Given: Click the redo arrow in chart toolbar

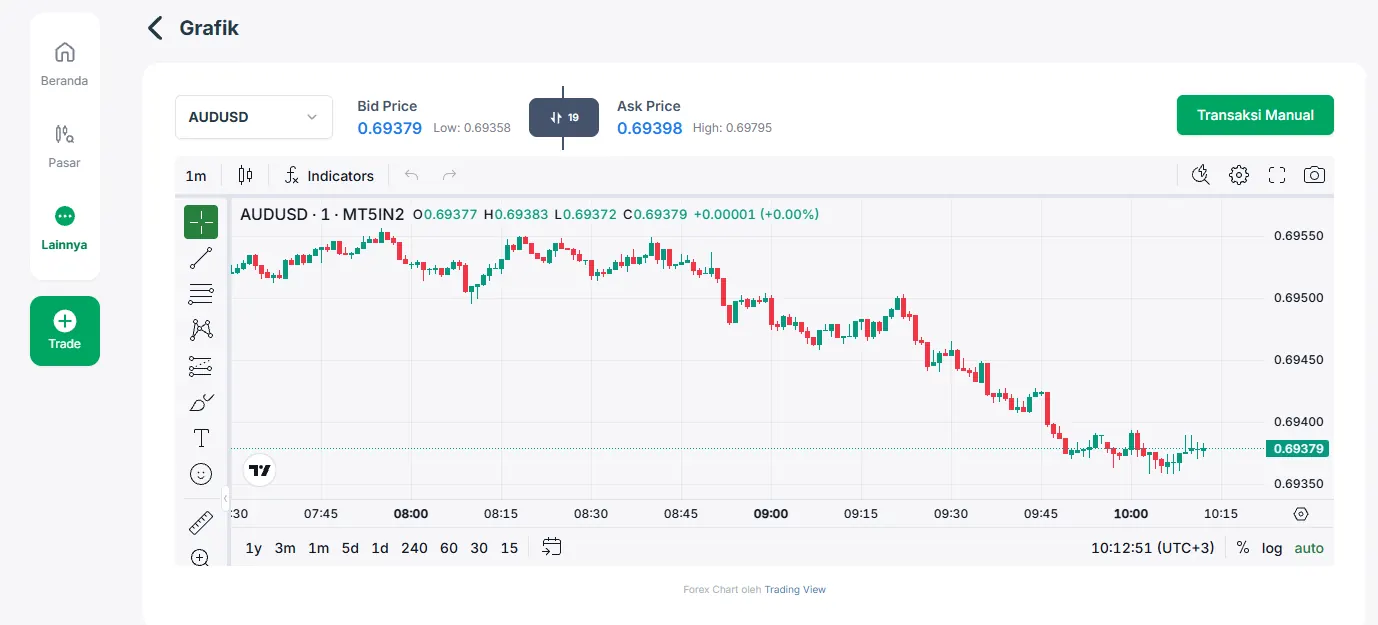Looking at the screenshot, I should [x=449, y=175].
